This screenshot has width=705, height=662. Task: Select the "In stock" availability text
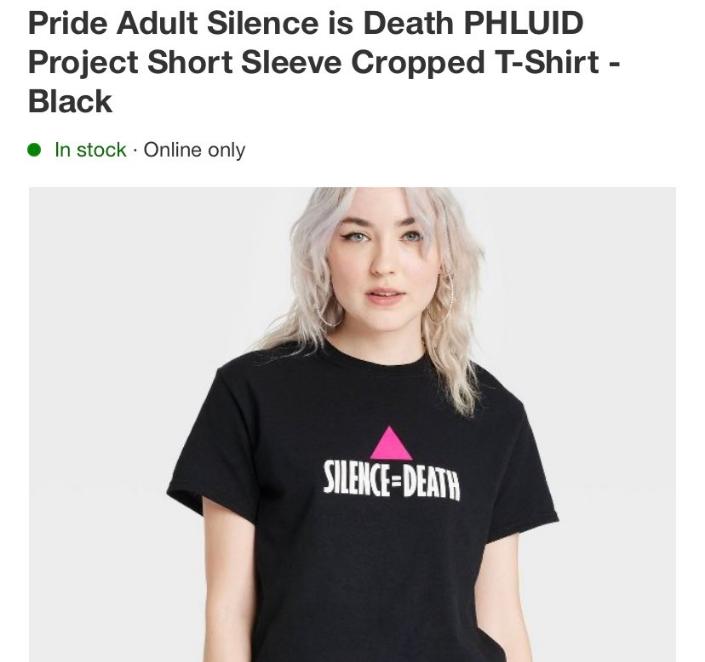pos(90,150)
